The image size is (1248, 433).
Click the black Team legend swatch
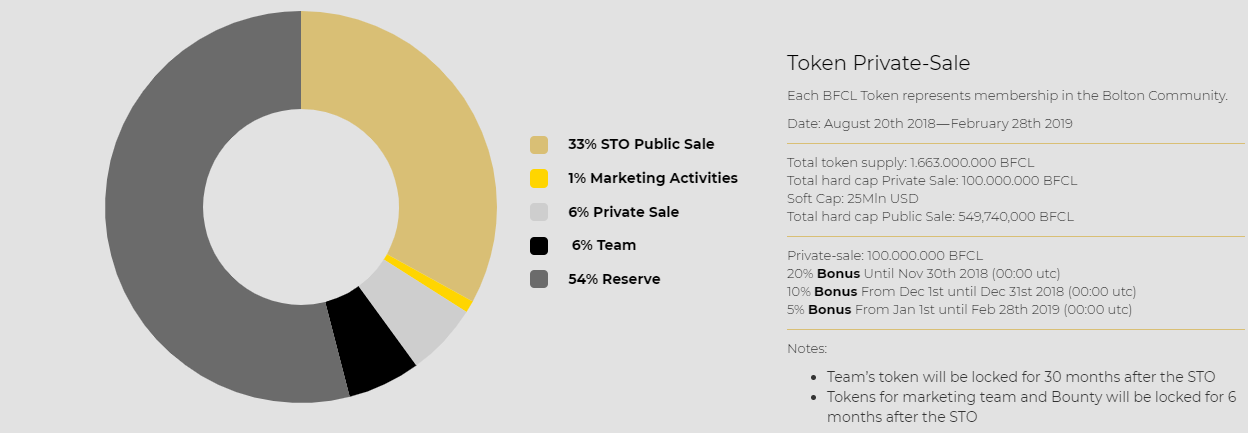(x=539, y=246)
